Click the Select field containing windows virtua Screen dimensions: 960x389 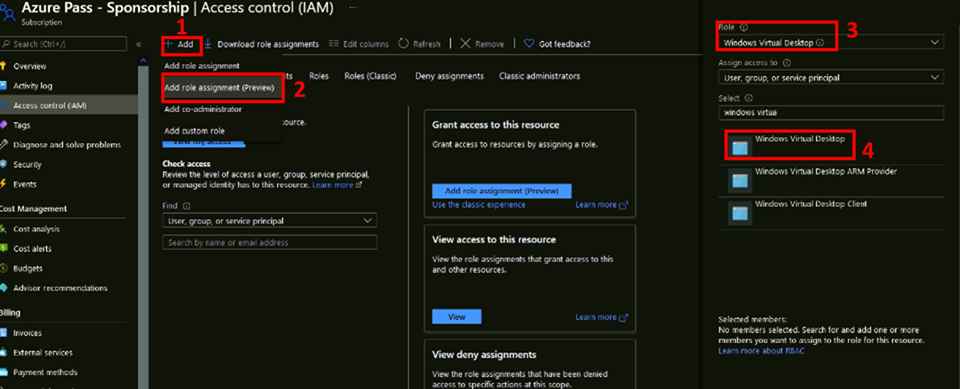coord(831,113)
